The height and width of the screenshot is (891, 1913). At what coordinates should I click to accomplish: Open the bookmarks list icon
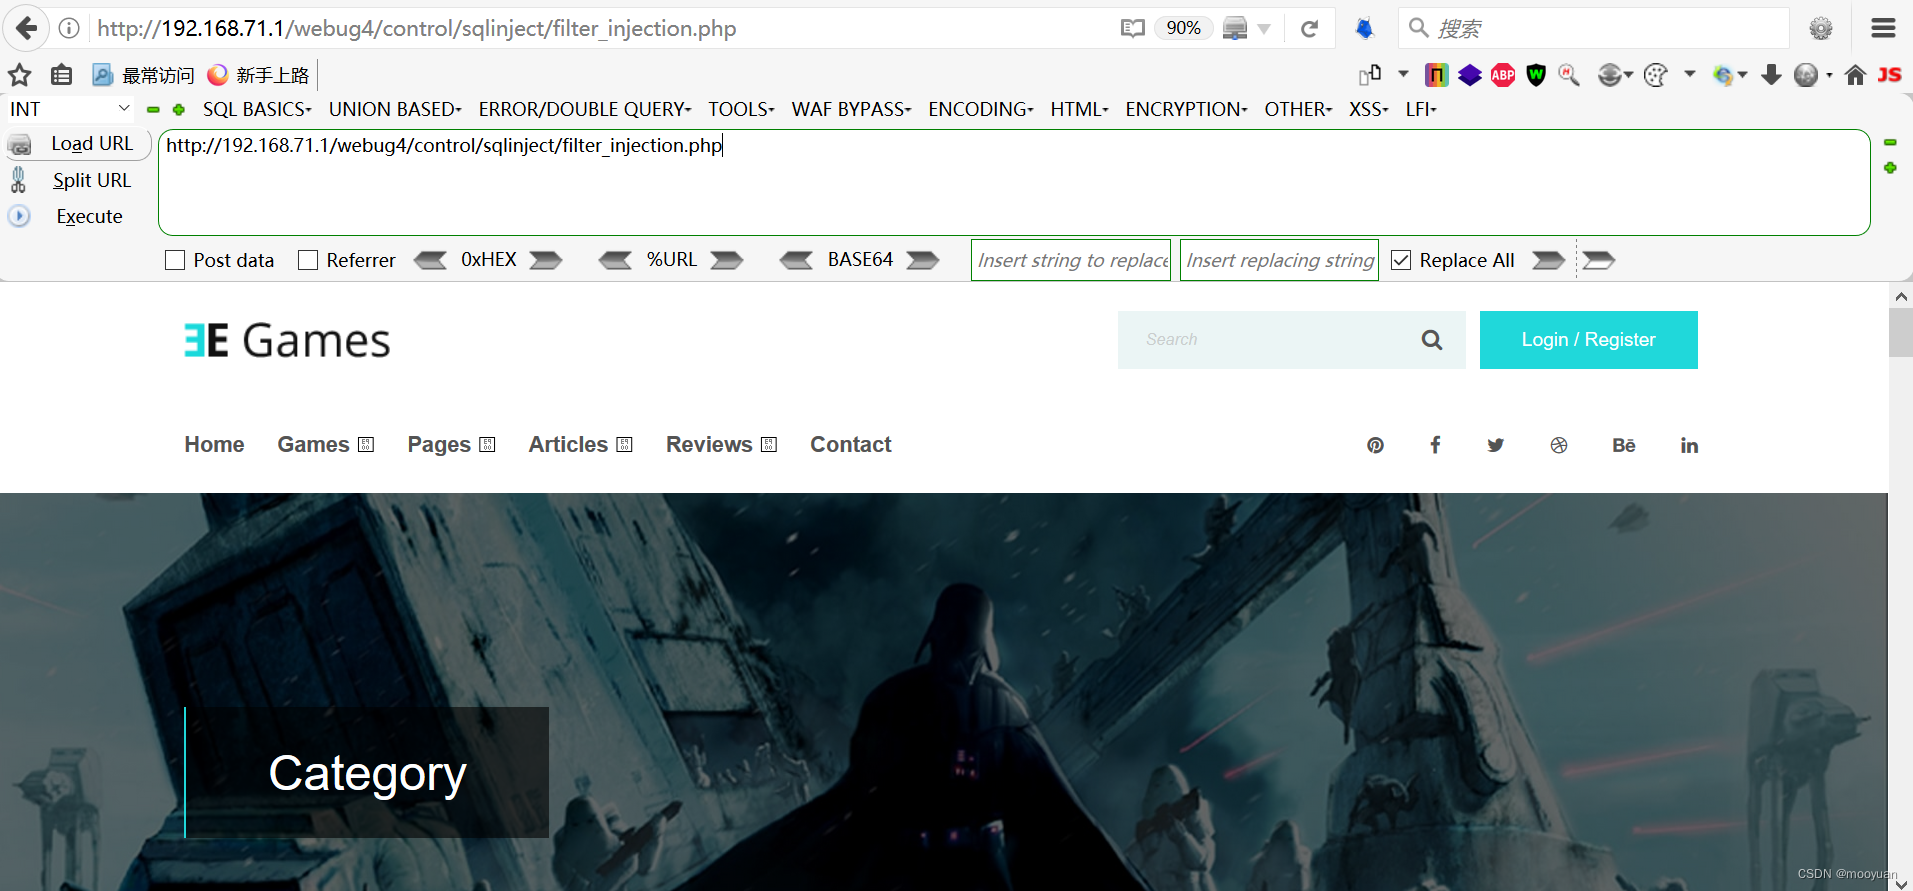point(61,75)
